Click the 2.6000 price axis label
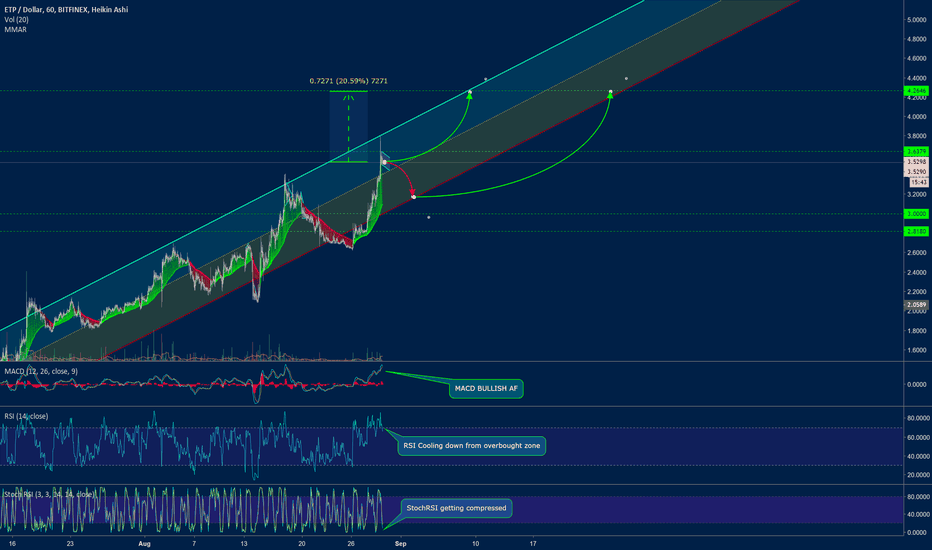The image size is (932, 550). pyautogui.click(x=917, y=253)
